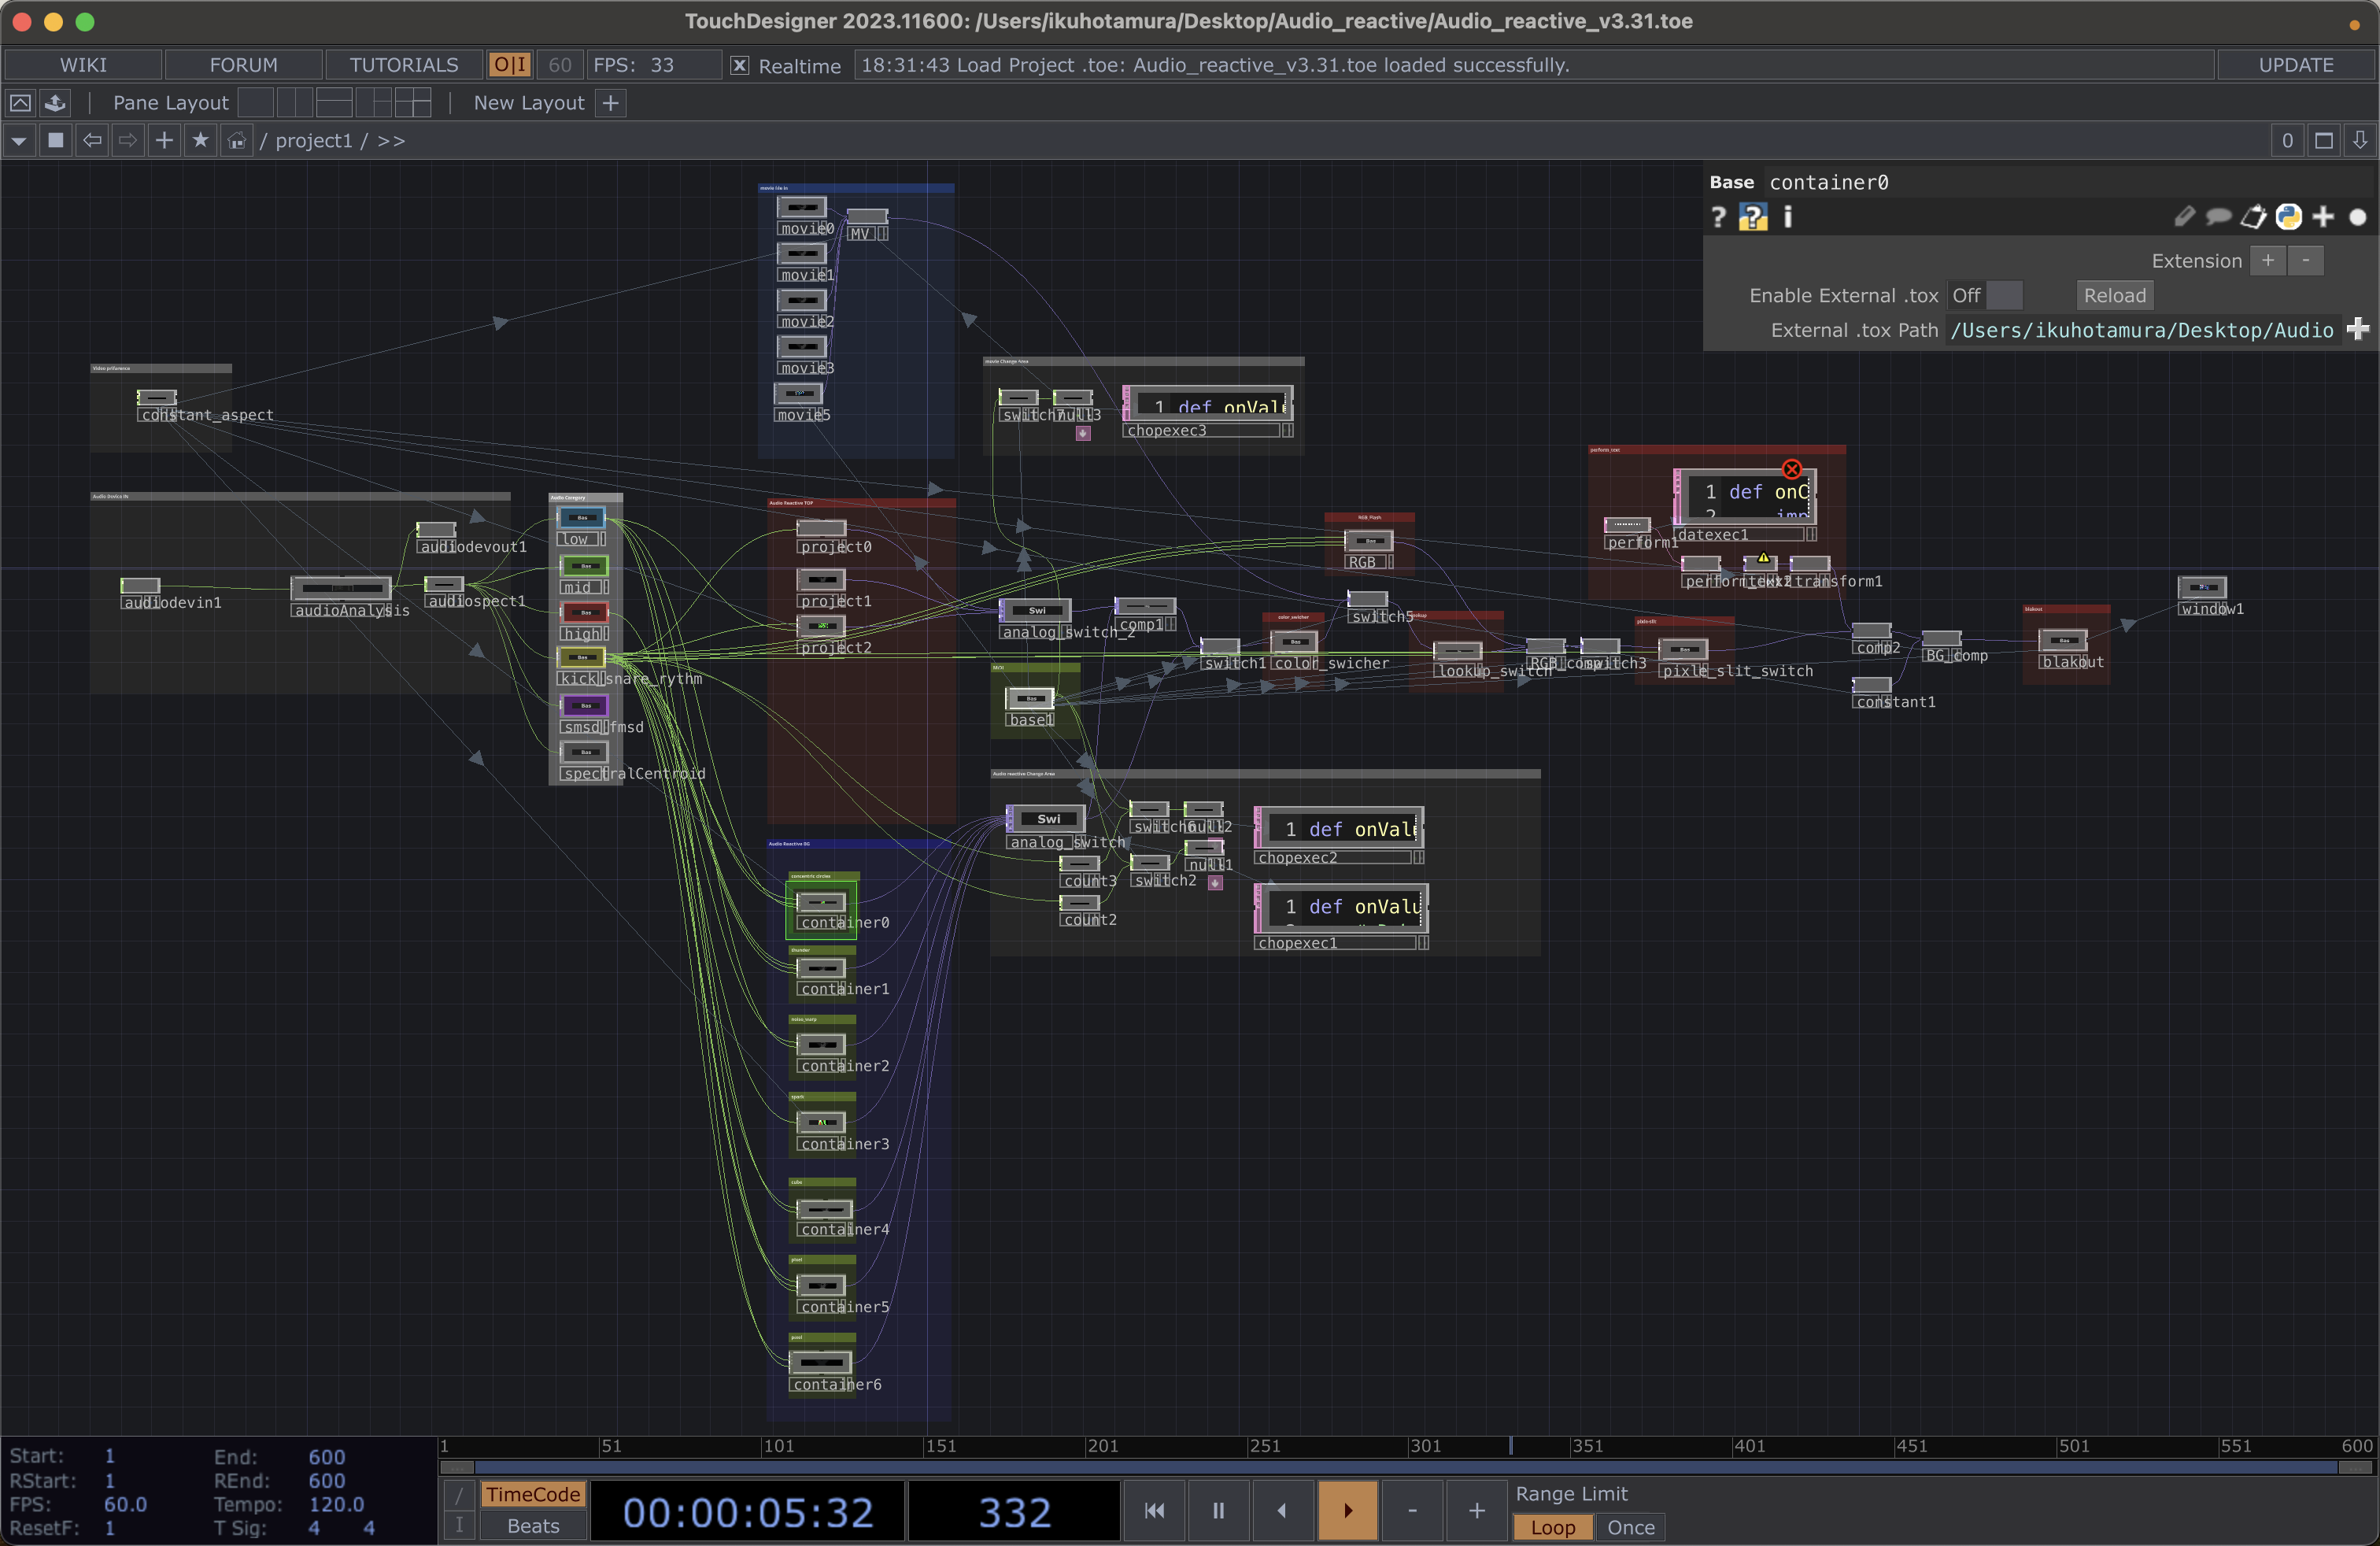
Task: Click the 60 target FPS field
Action: coord(560,65)
